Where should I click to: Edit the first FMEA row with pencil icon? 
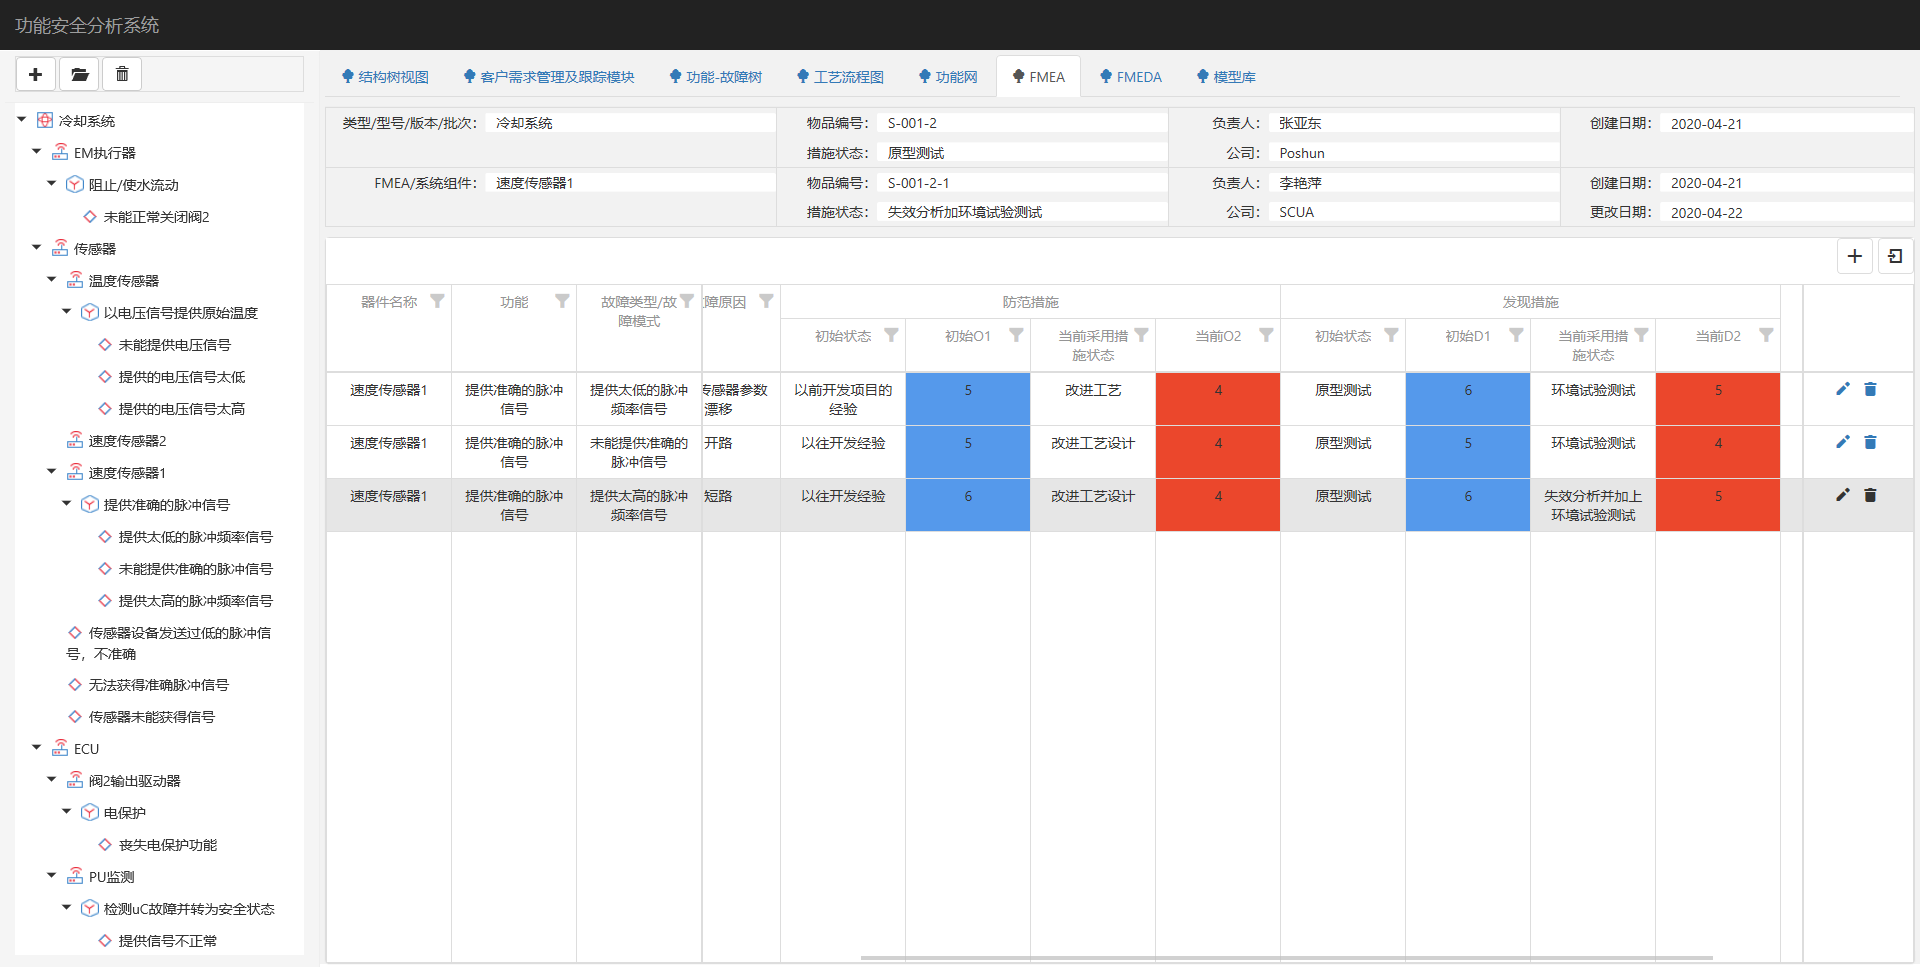click(1842, 389)
